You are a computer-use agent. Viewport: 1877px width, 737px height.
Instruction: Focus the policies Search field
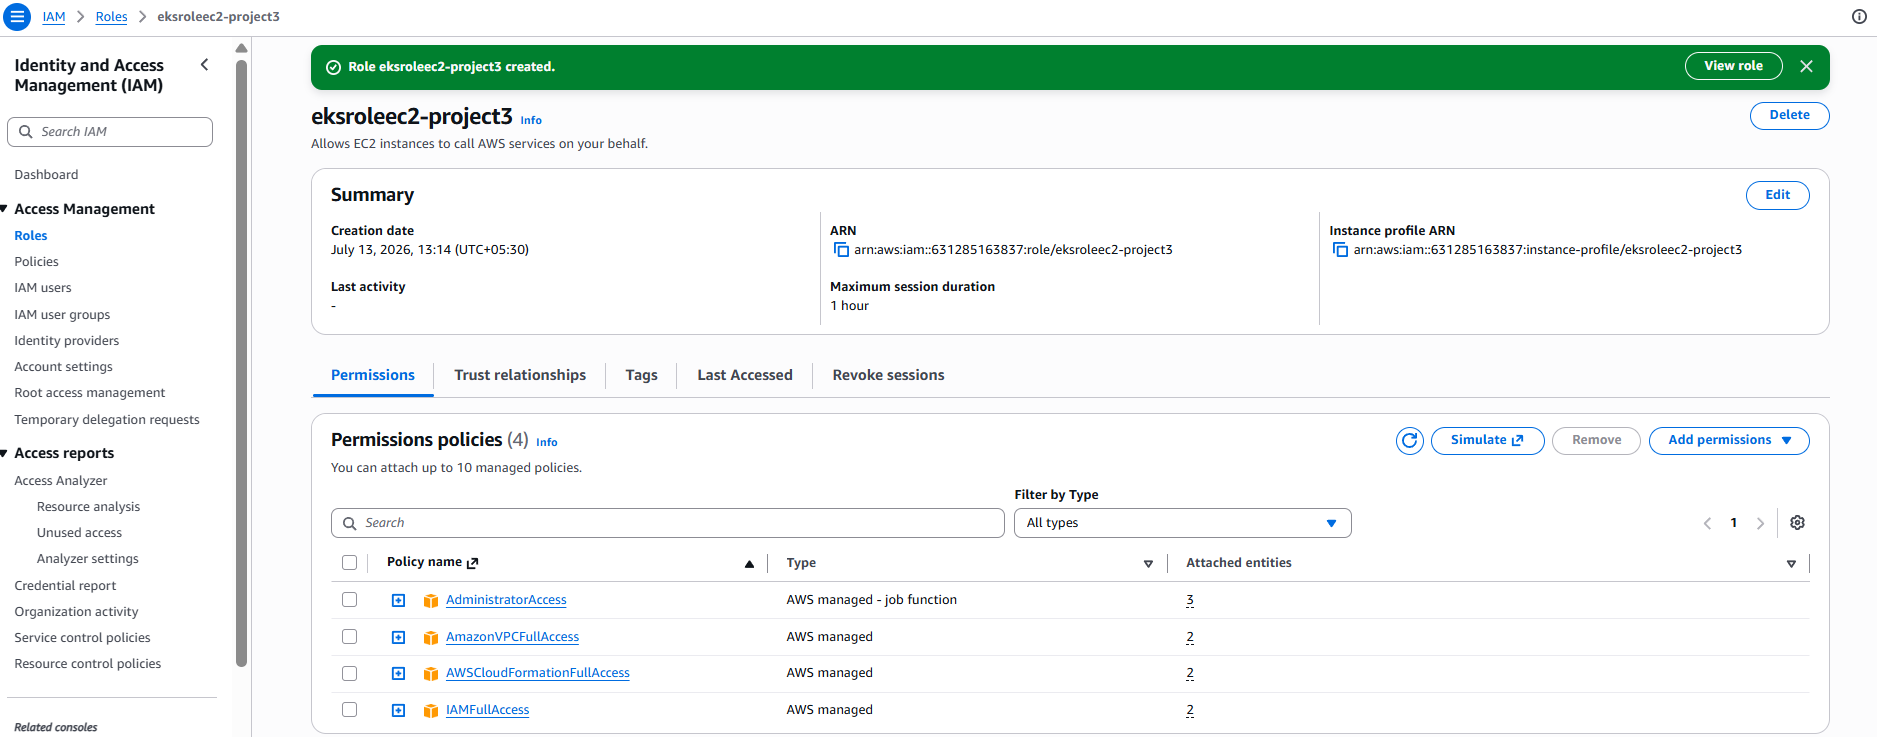pos(667,523)
